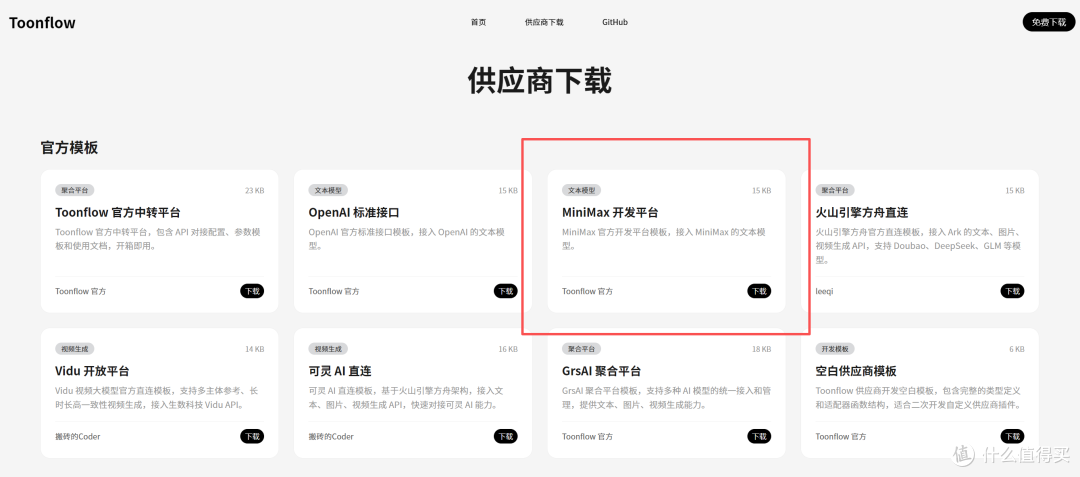Viewport: 1080px width, 477px height.
Task: Click the 官方模板 section heading
Action: click(x=69, y=147)
